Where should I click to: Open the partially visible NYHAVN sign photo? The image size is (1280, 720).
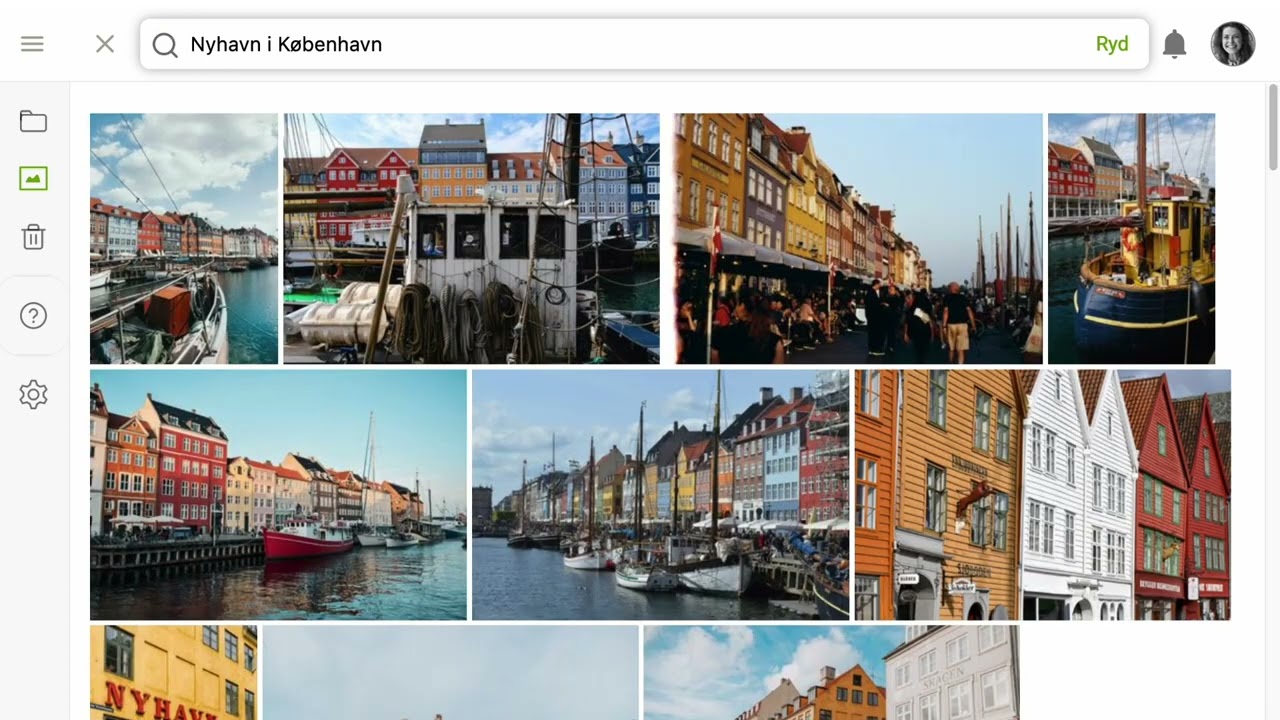(174, 673)
